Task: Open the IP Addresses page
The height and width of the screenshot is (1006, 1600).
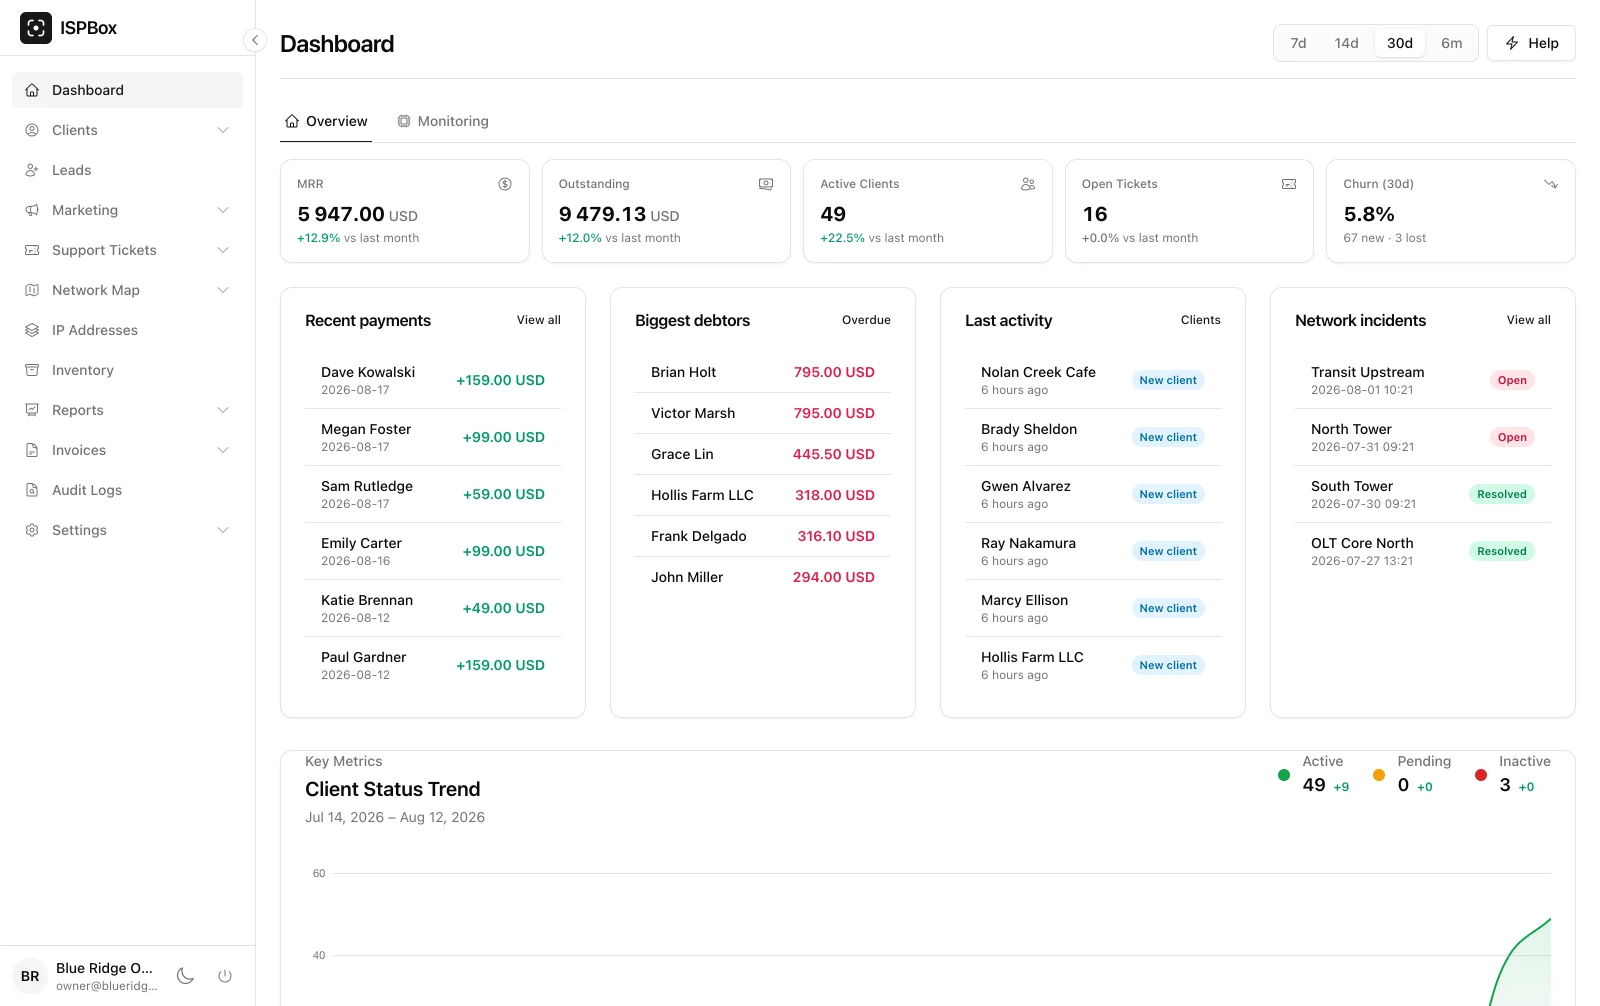Action: coord(127,330)
